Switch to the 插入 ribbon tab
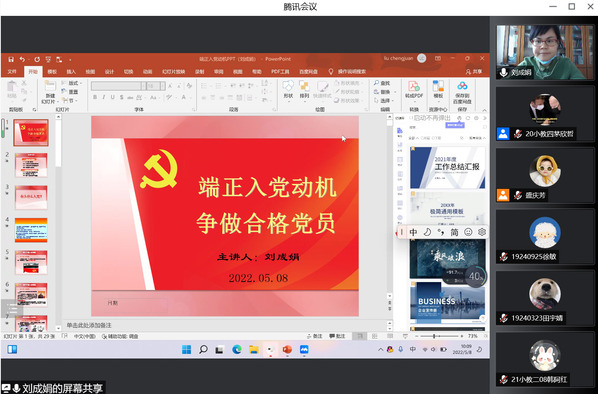The width and height of the screenshot is (598, 394). click(71, 72)
